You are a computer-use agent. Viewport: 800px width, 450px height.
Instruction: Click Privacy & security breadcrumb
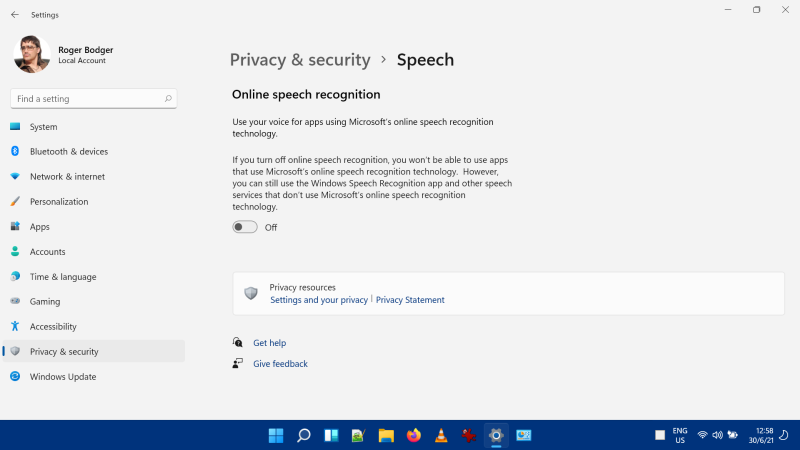click(300, 60)
